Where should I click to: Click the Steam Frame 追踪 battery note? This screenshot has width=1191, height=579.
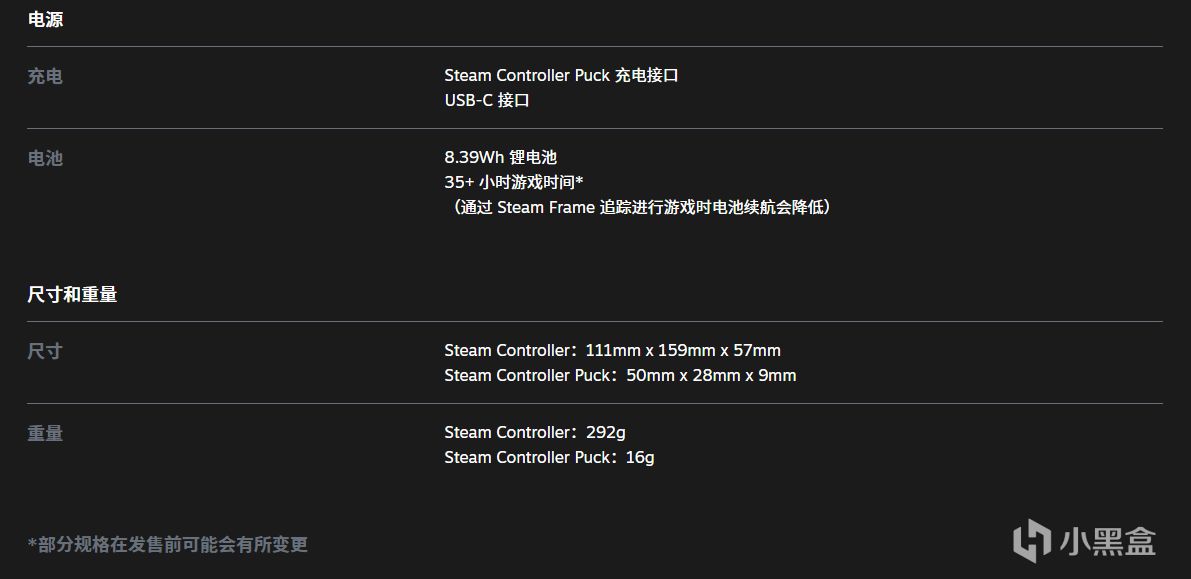tap(639, 208)
